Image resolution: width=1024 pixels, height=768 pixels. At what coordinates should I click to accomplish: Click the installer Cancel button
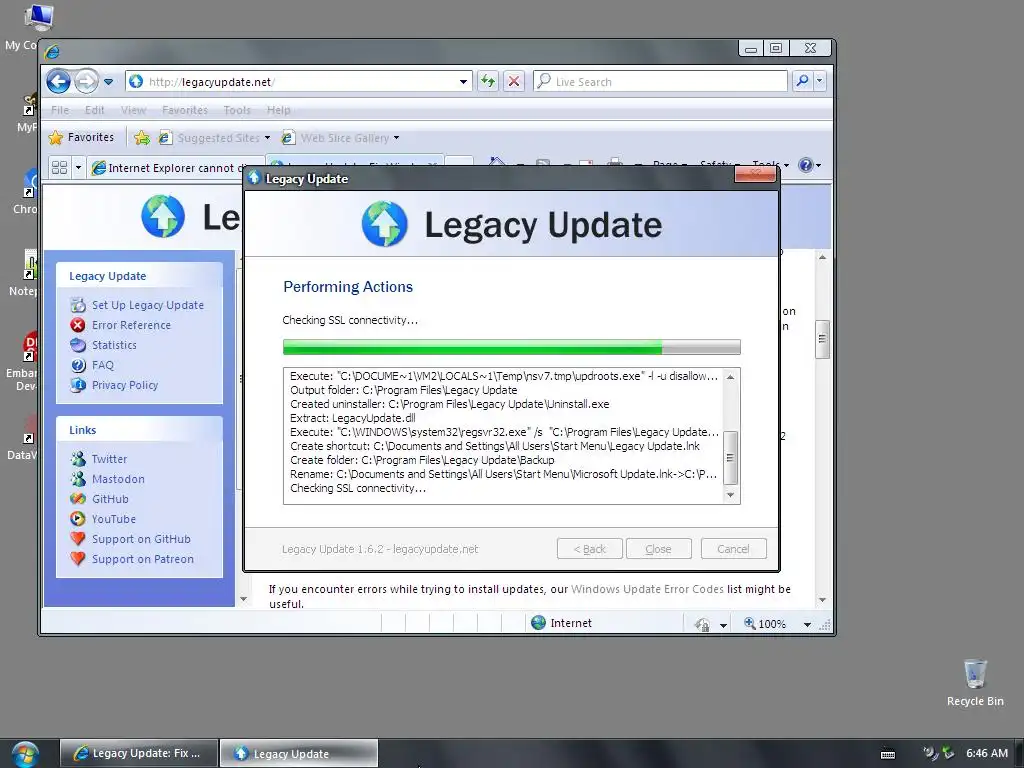(x=733, y=549)
